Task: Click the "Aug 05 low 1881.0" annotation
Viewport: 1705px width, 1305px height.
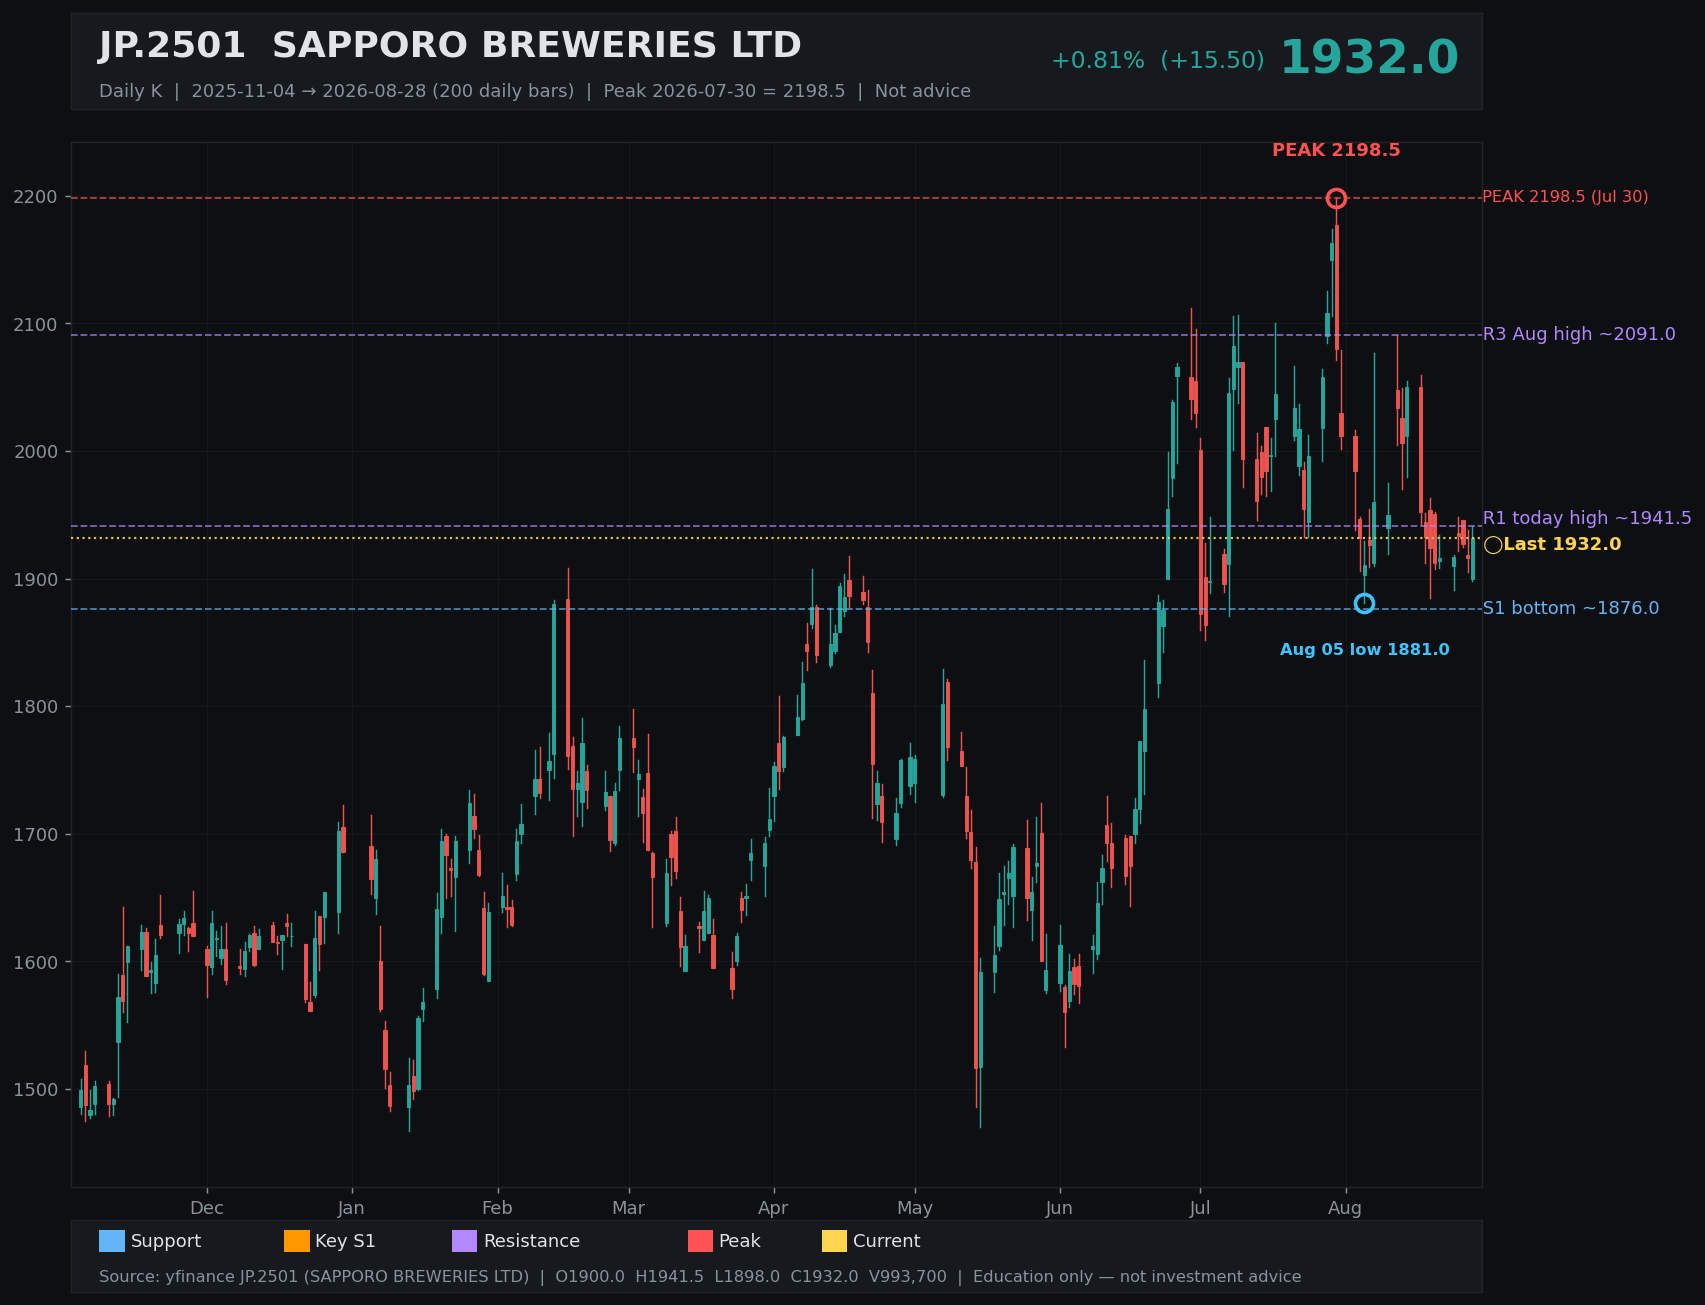Action: coord(1365,650)
